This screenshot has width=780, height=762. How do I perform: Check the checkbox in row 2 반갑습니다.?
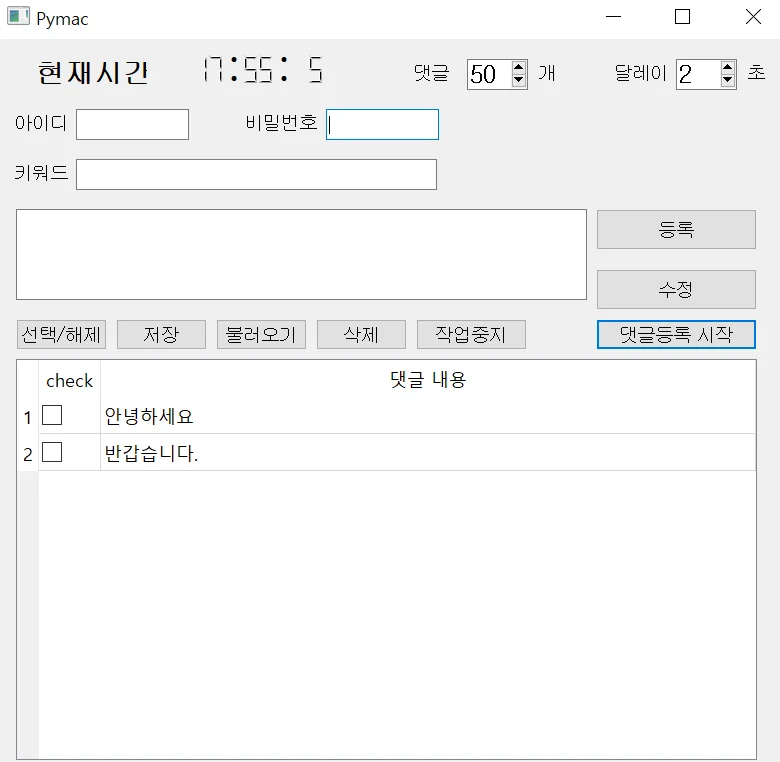[x=52, y=452]
